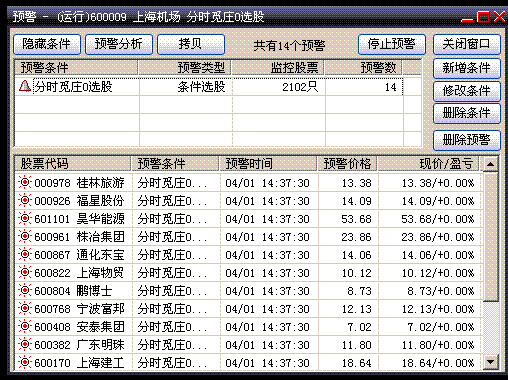Stop alerts with 停止预警 button
Screen dimensions: 508x380
point(392,44)
